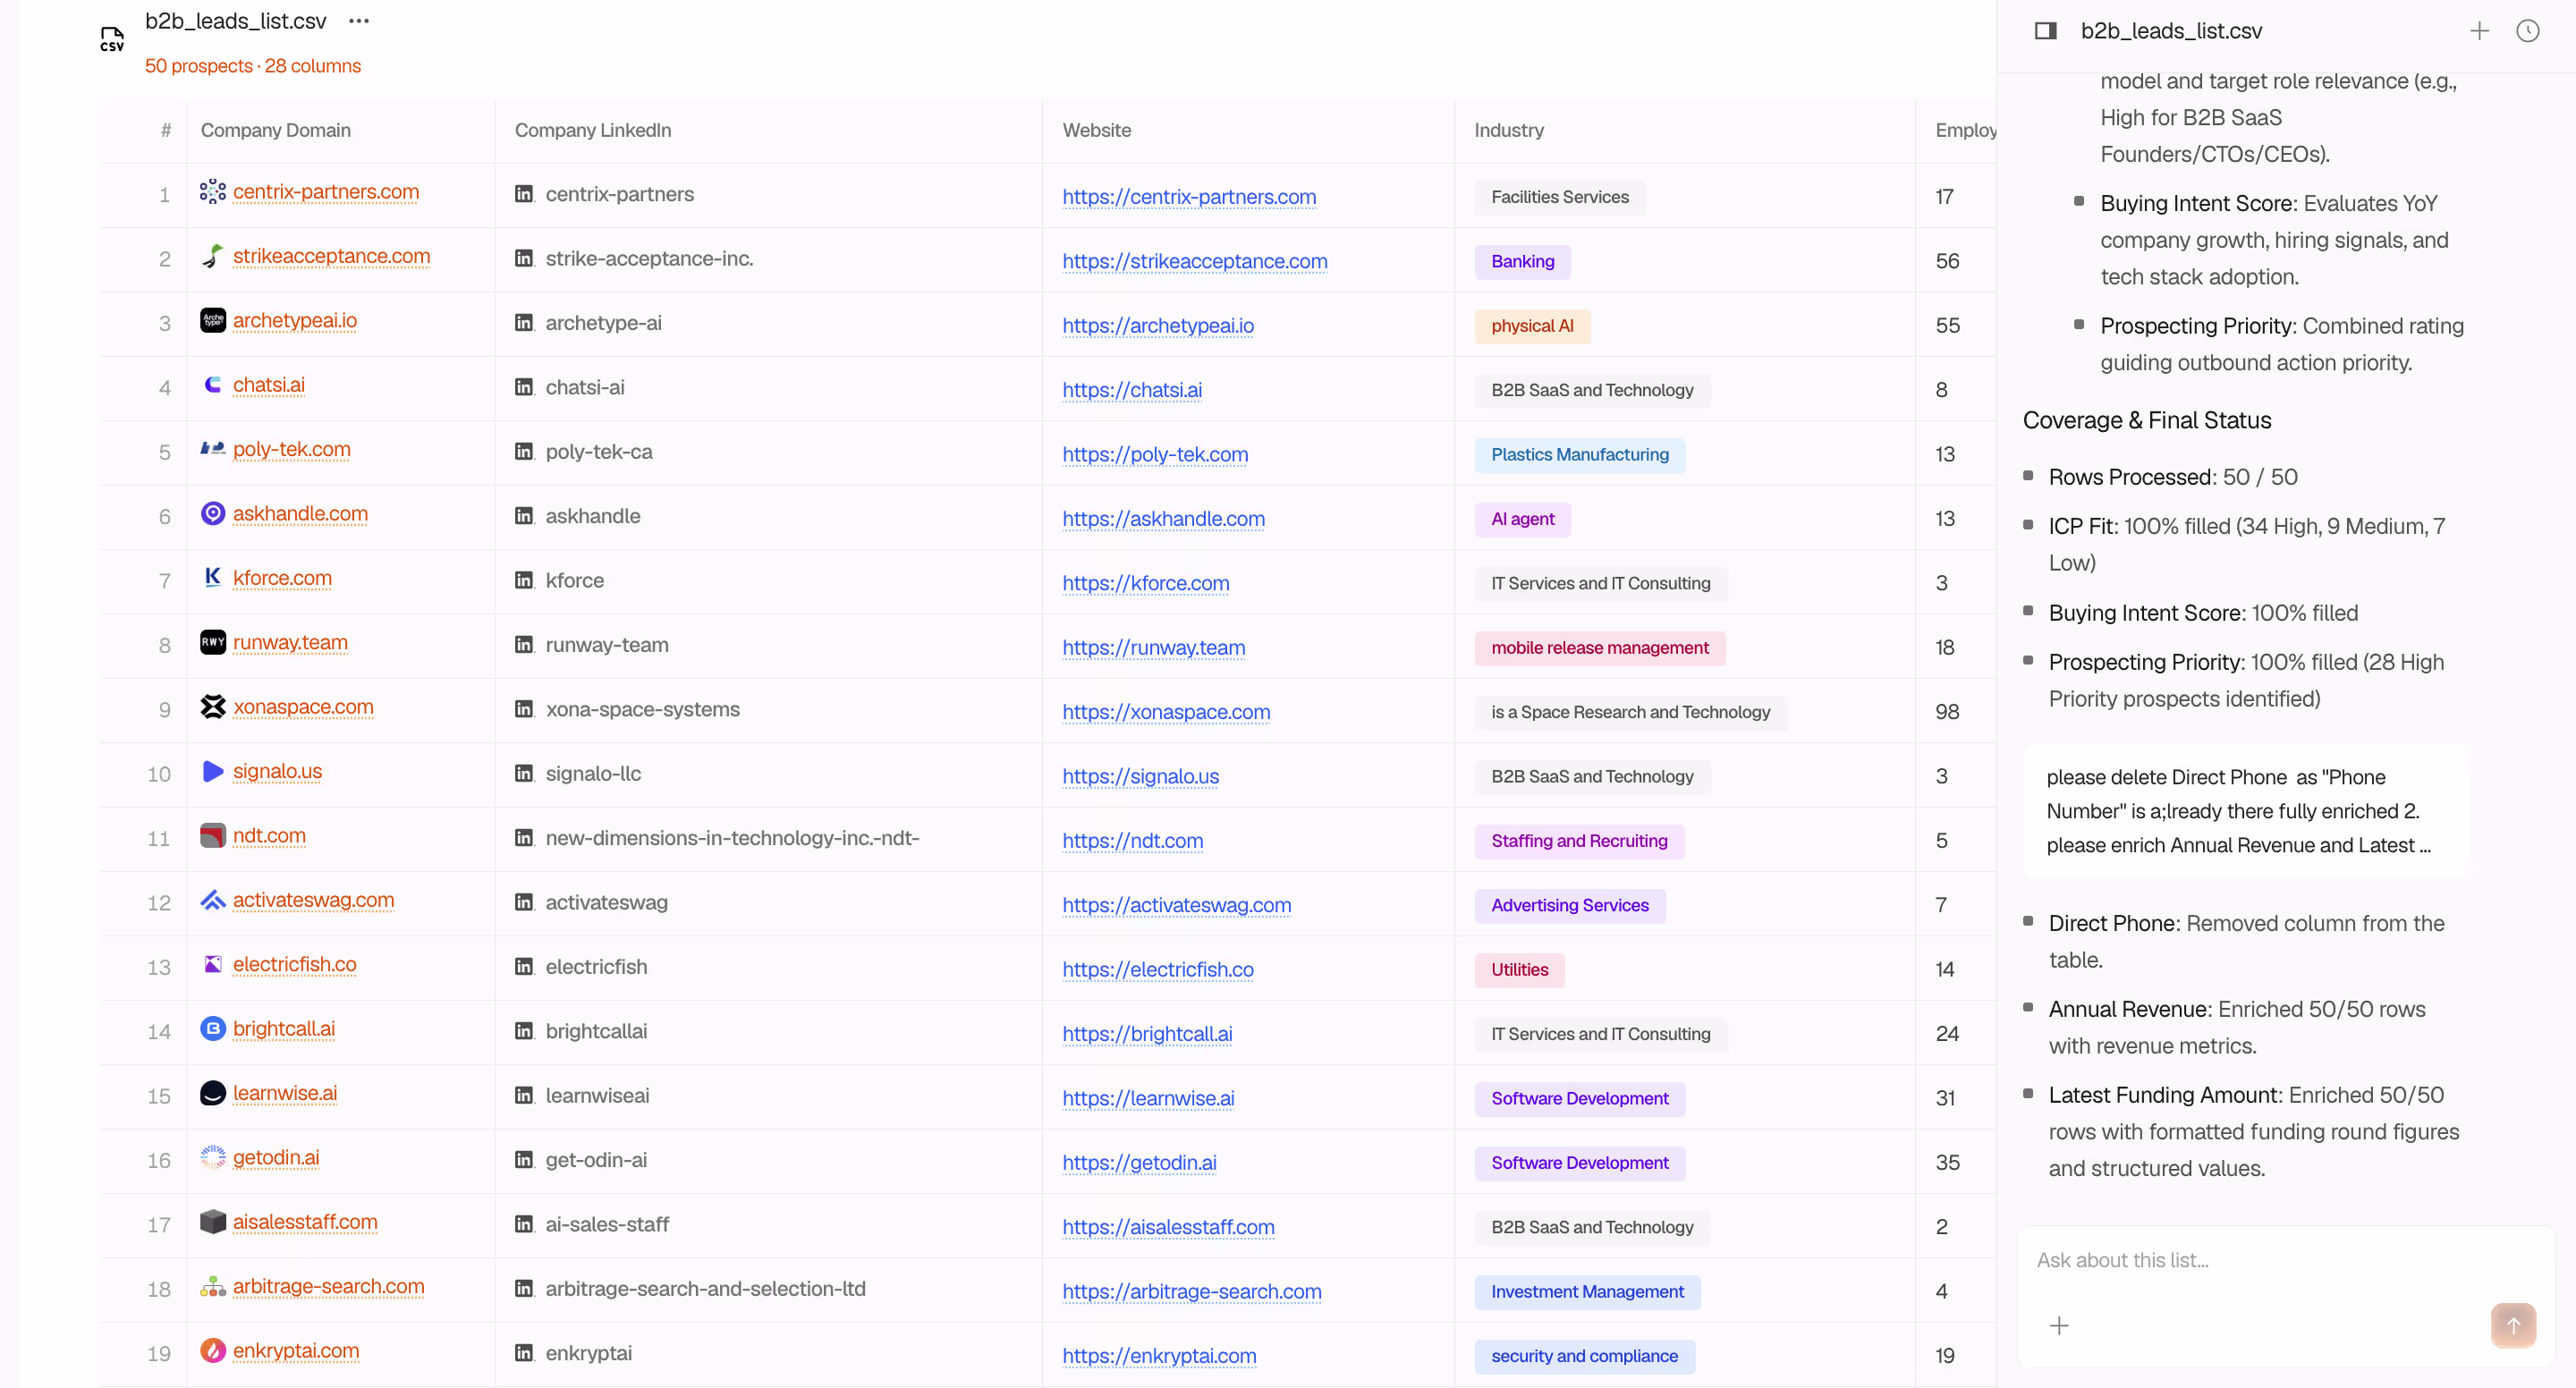
Task: Open the ndt.com domain link
Action: click(269, 836)
